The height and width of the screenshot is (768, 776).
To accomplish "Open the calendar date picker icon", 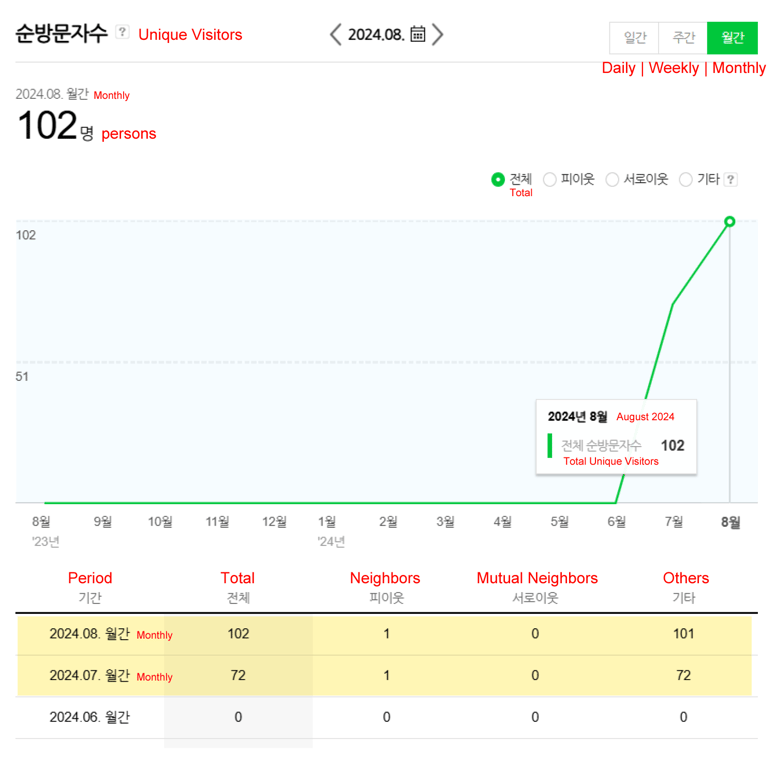I will pos(418,34).
